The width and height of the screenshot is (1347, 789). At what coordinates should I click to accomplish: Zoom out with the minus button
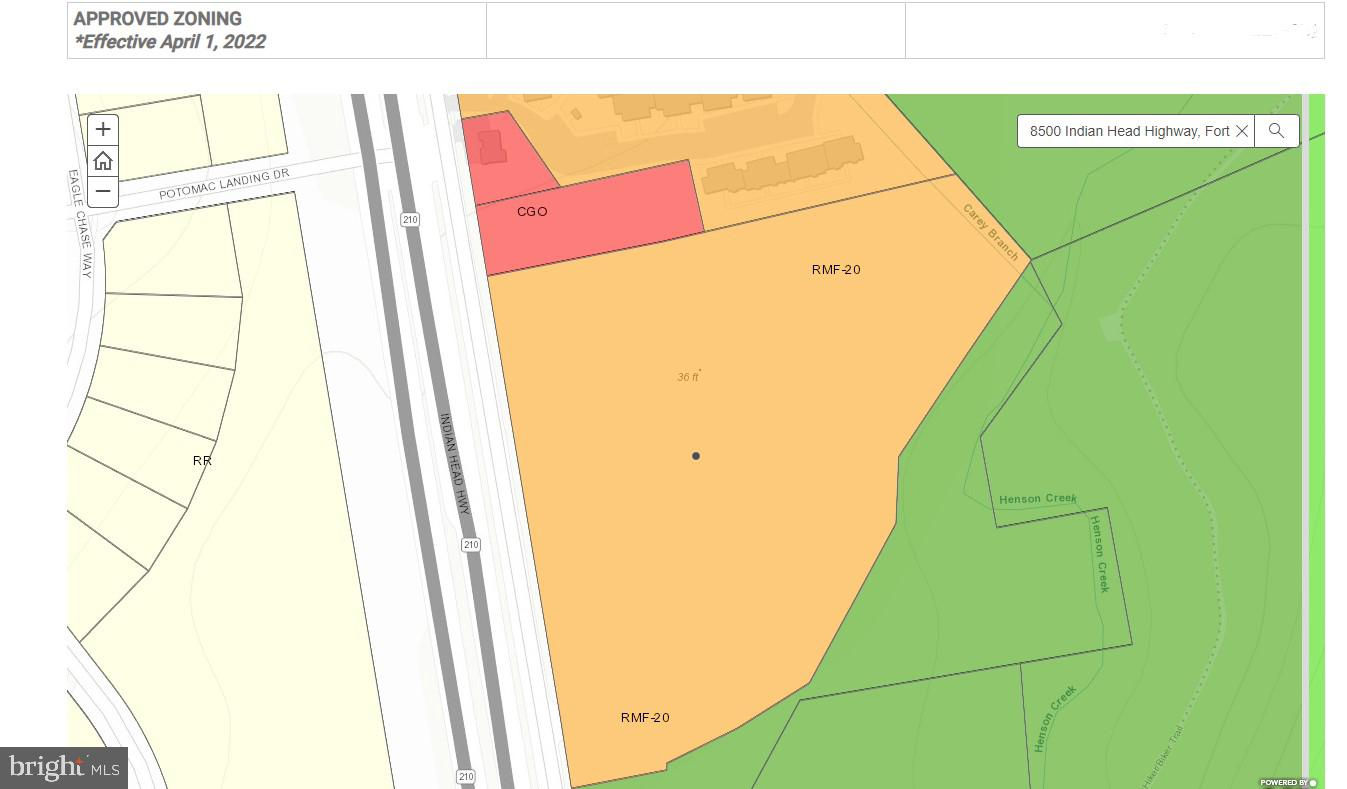[103, 191]
